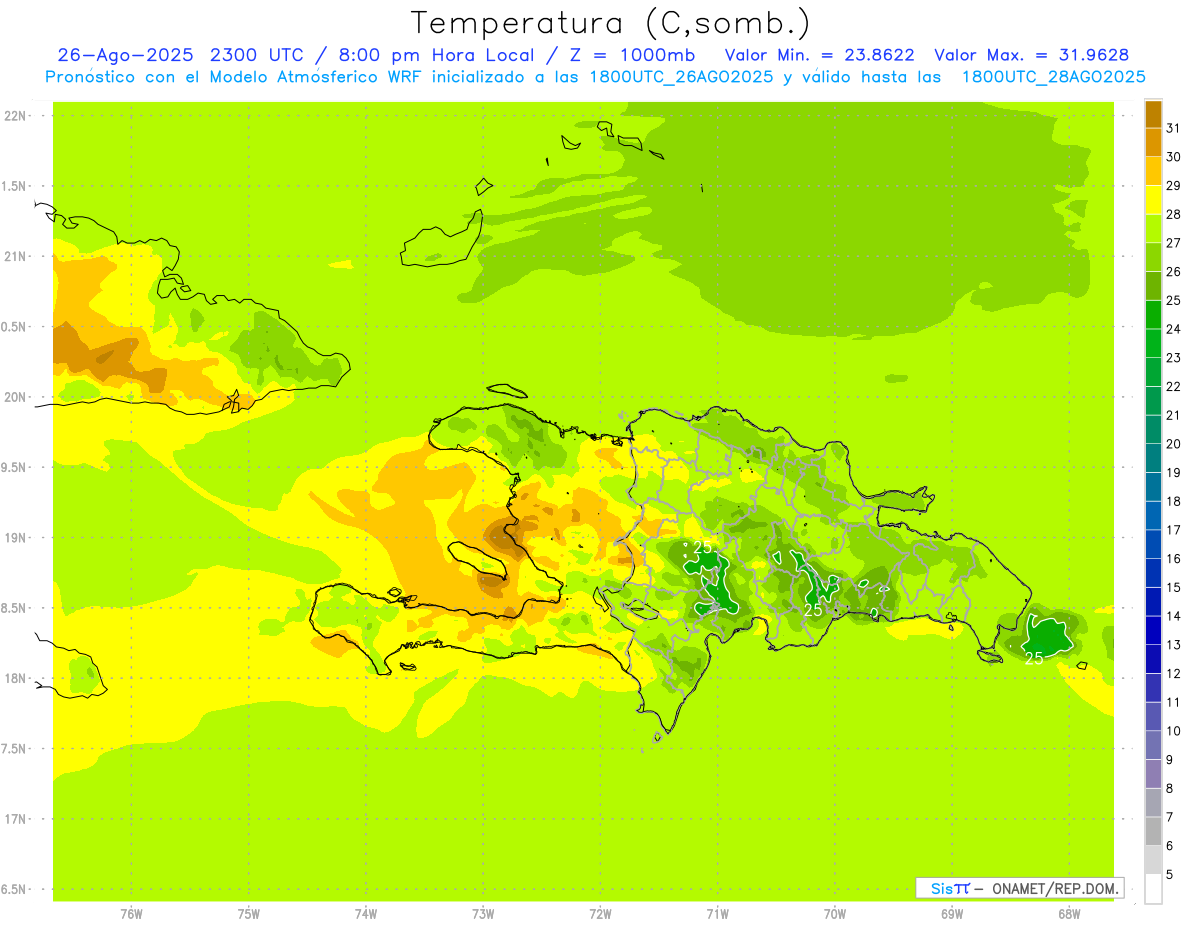Click the green legend swatch between 26 and 27
The width and height of the screenshot is (1200, 927).
pos(1153,257)
